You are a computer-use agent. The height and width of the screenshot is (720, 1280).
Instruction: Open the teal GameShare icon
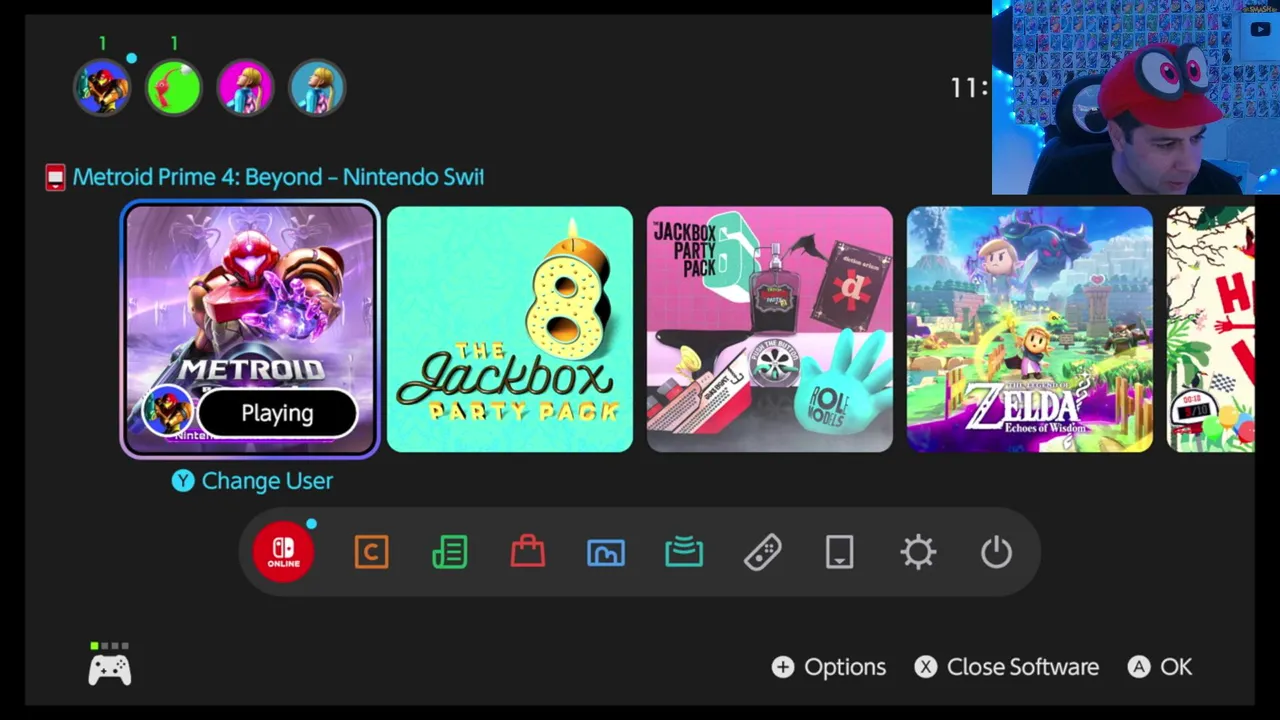(684, 552)
